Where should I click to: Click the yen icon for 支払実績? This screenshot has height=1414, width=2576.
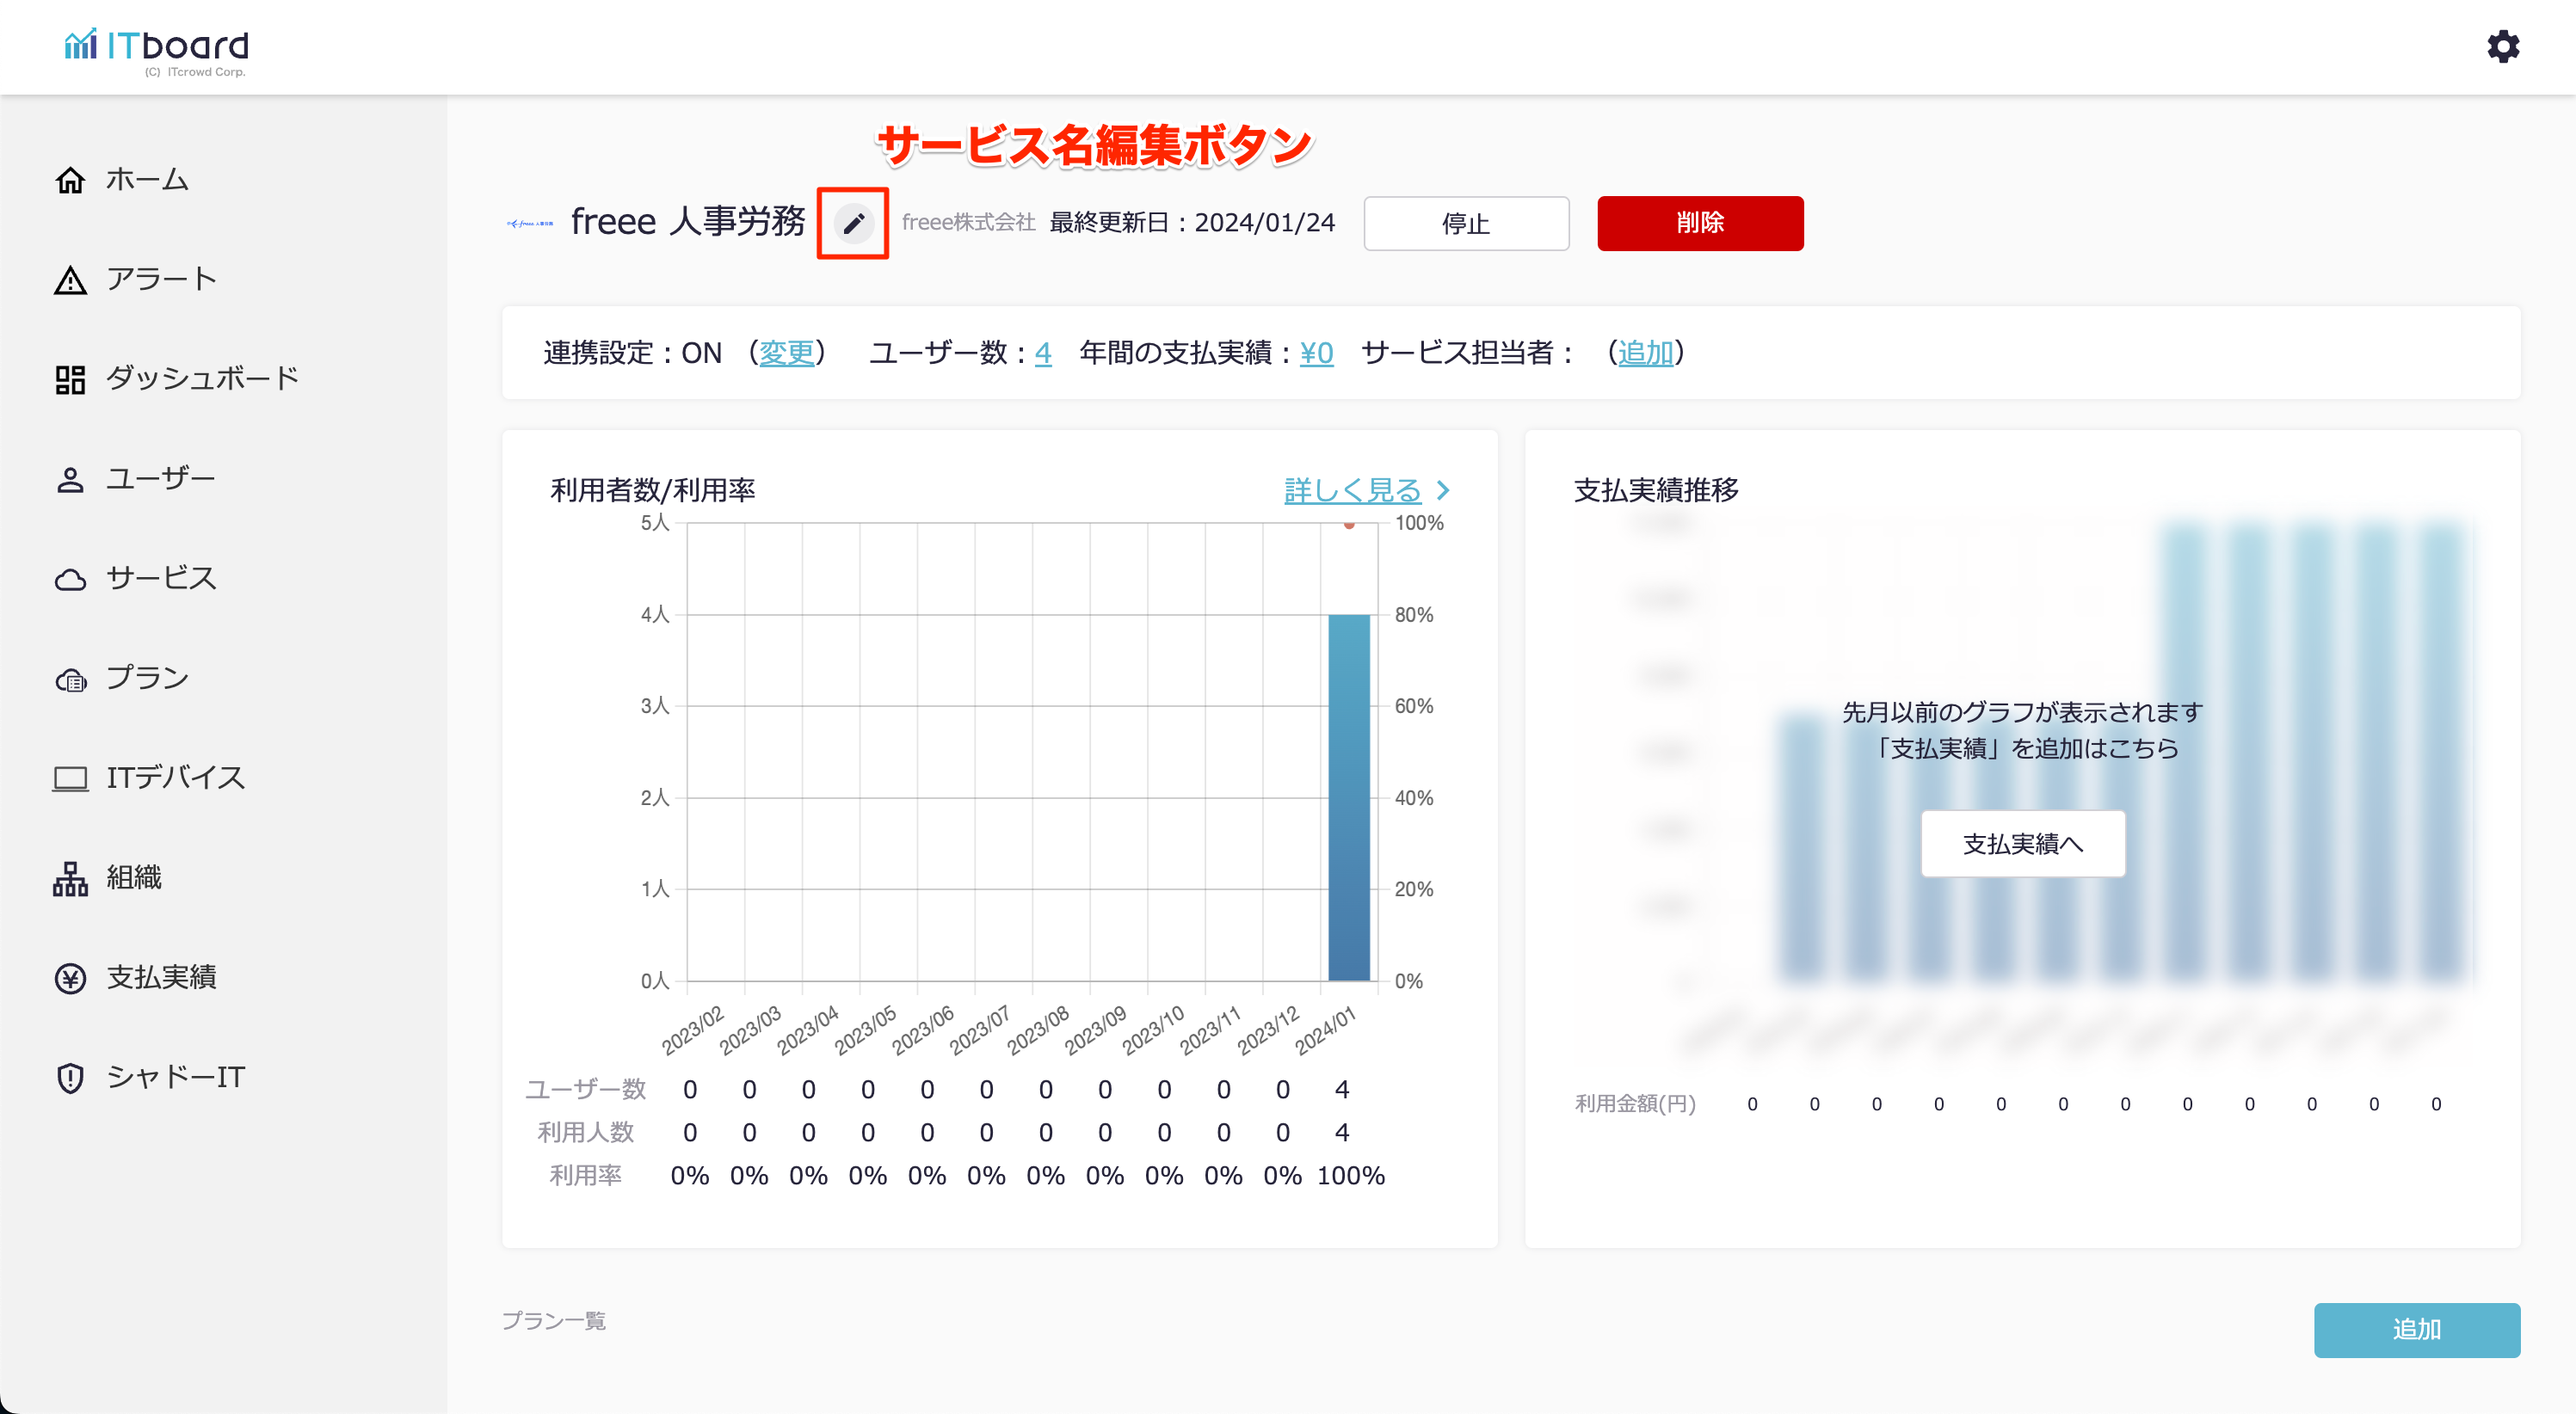tap(70, 978)
